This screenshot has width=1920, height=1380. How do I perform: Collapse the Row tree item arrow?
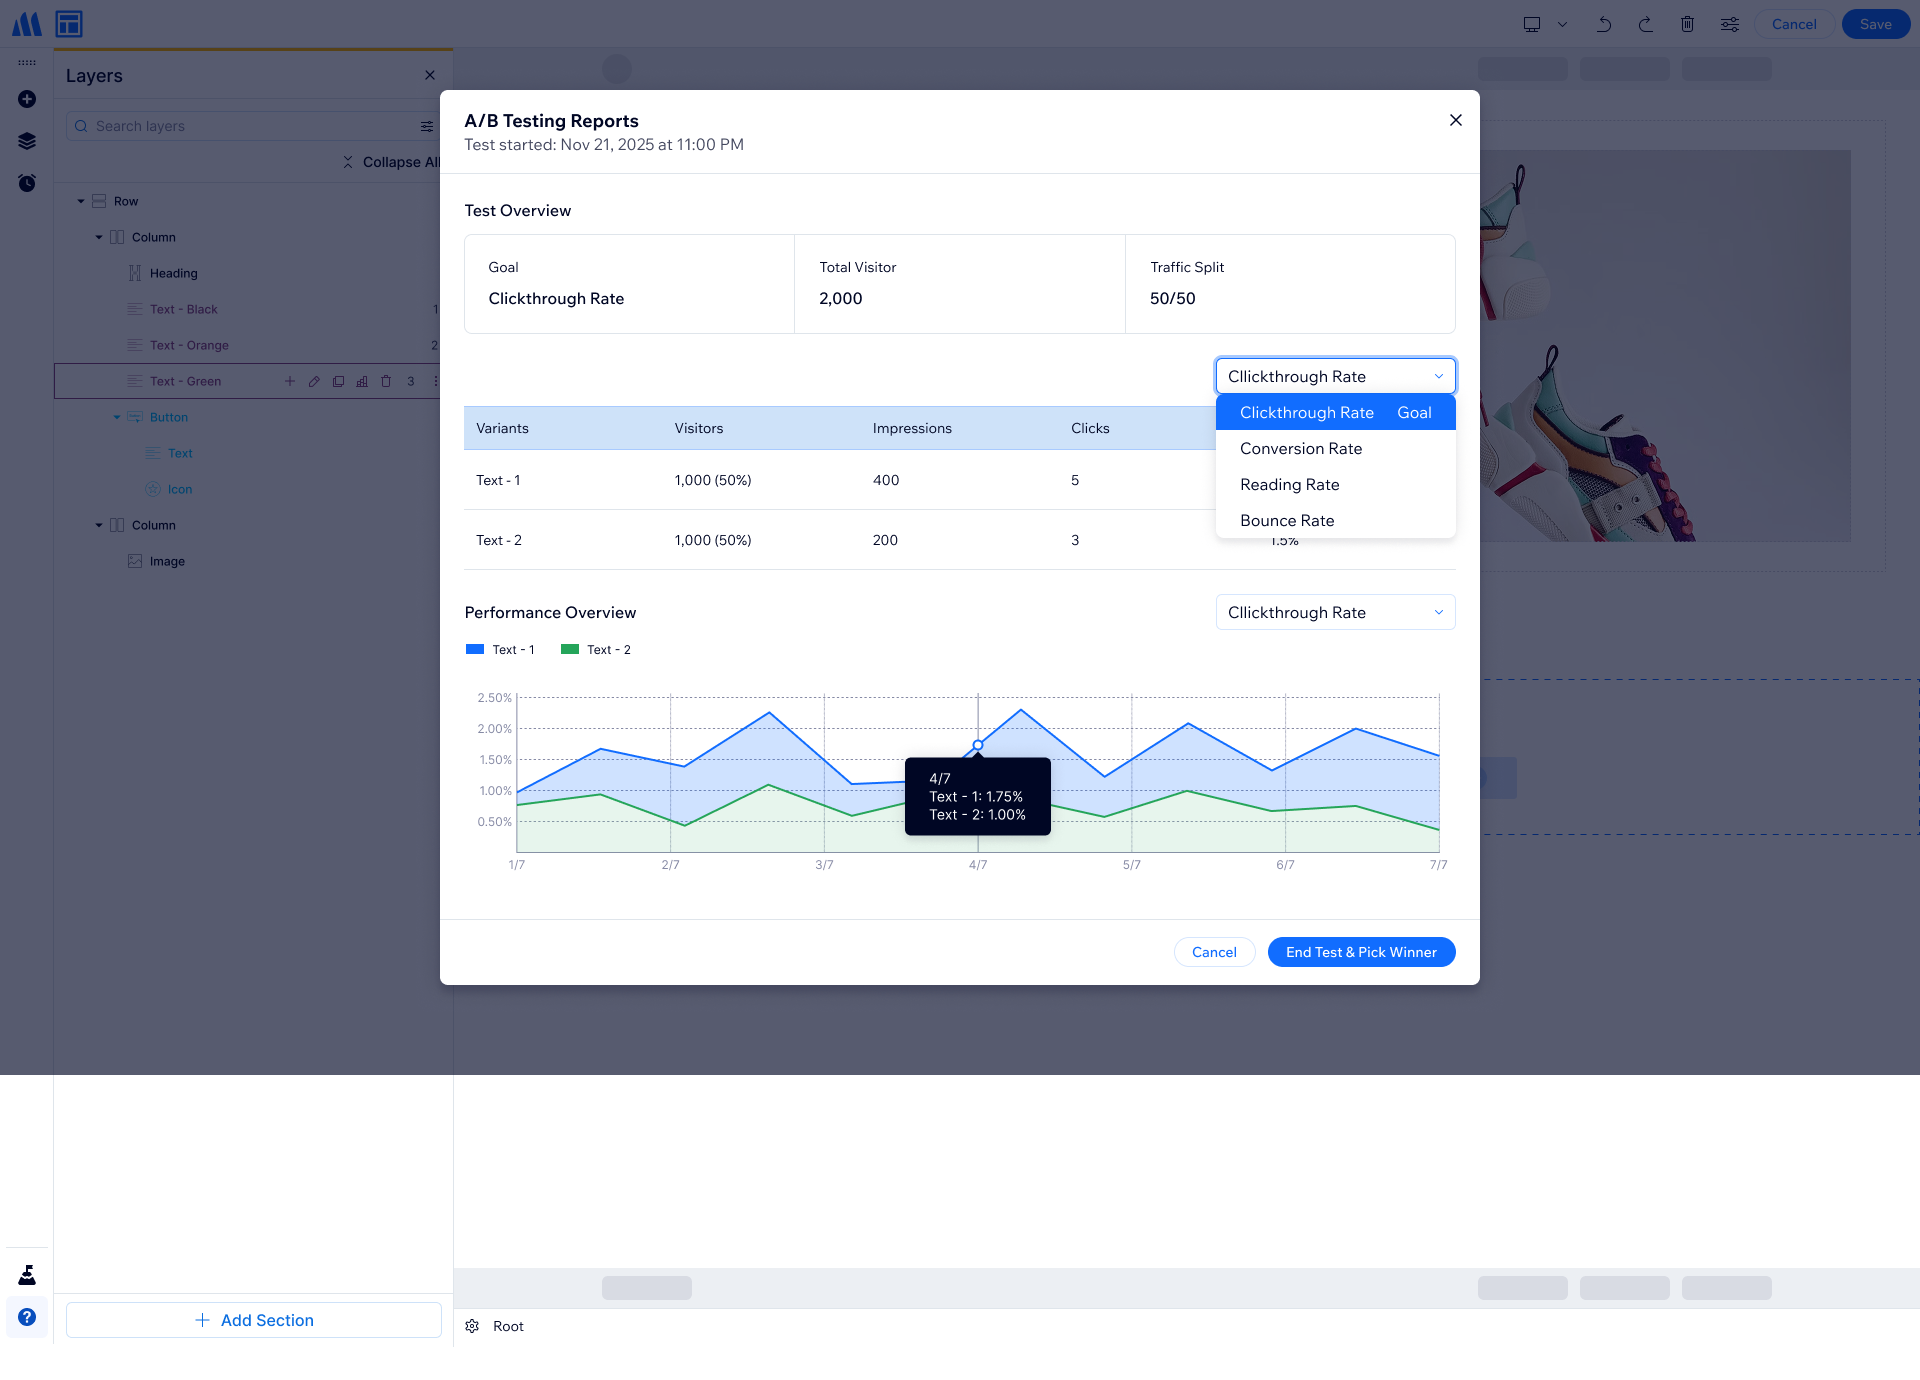(x=81, y=201)
